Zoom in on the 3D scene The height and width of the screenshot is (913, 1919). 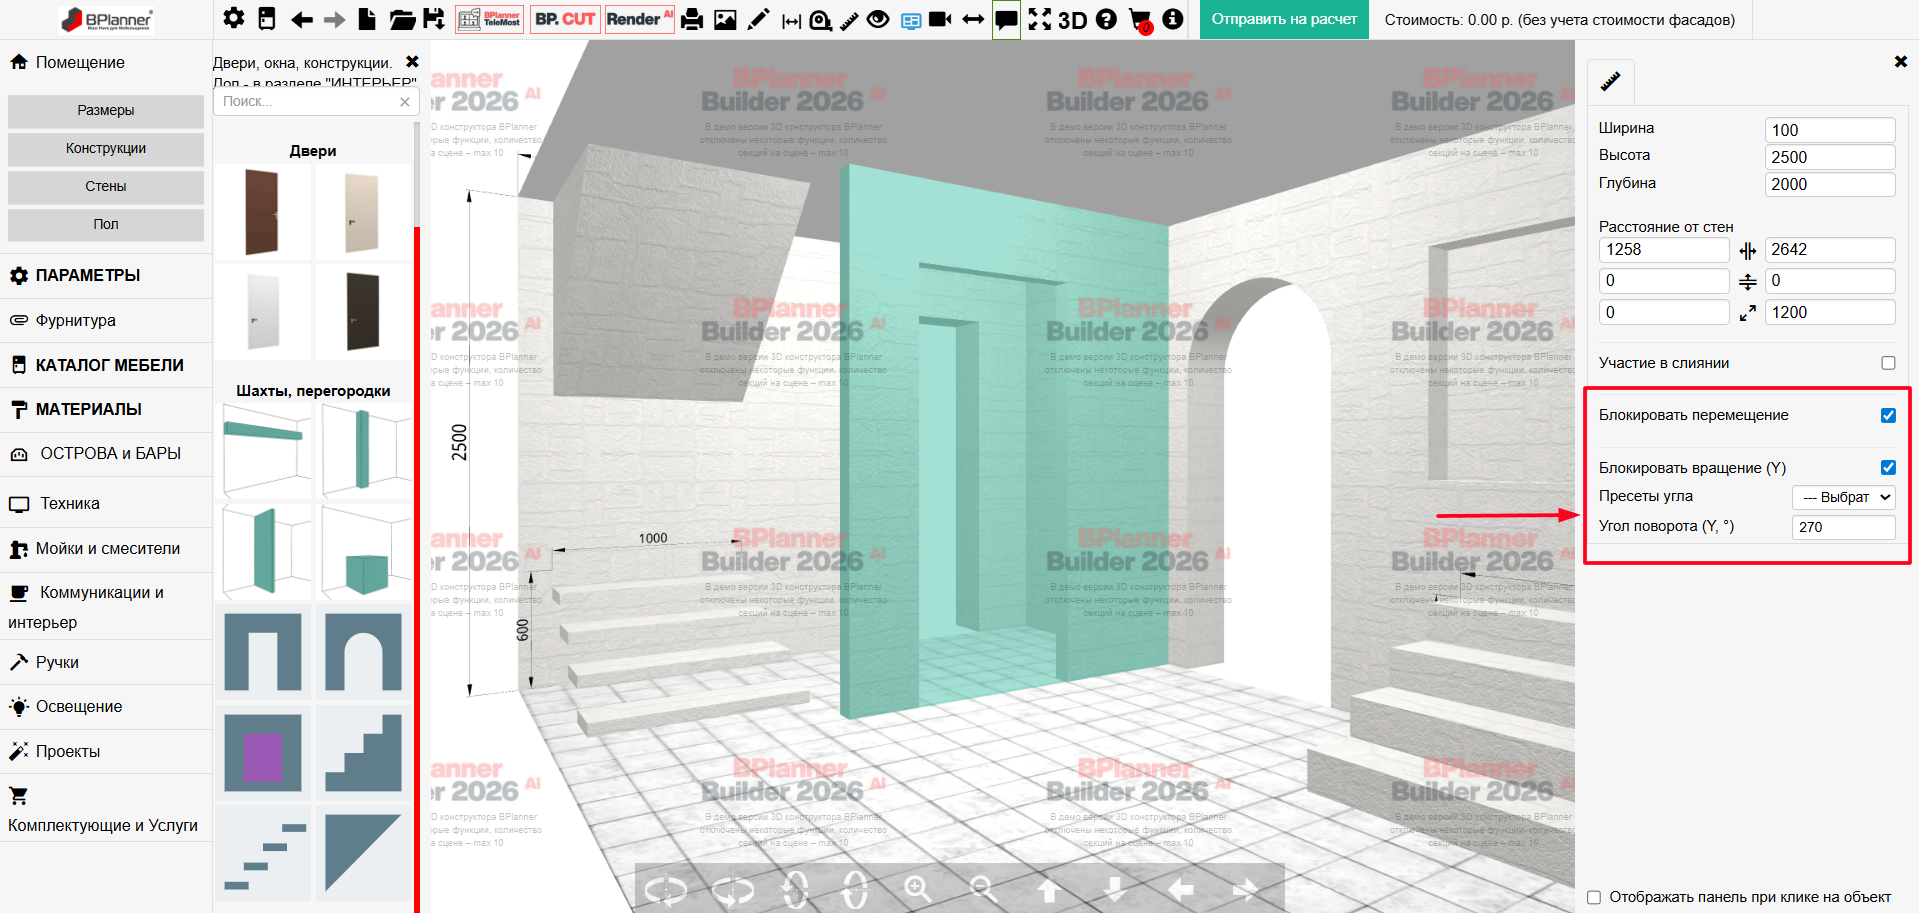(x=917, y=888)
